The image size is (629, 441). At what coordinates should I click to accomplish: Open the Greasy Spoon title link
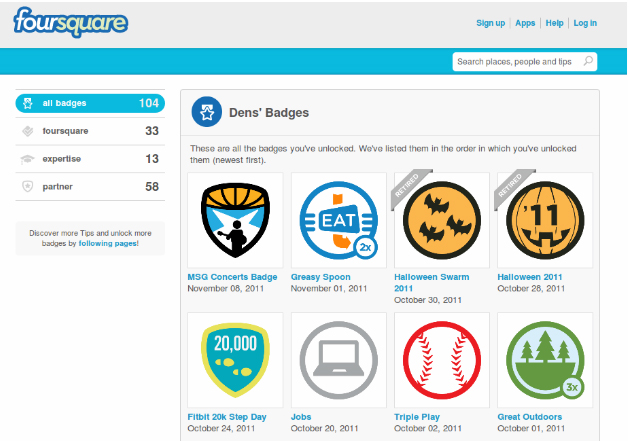coord(321,277)
